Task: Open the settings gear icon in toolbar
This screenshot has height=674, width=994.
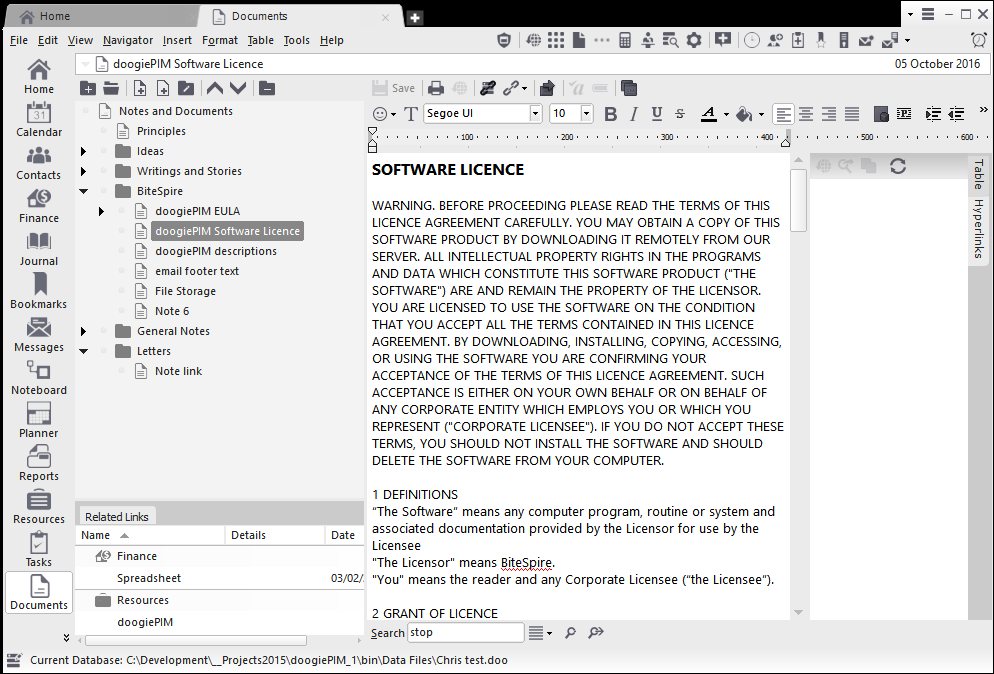Action: coord(694,41)
